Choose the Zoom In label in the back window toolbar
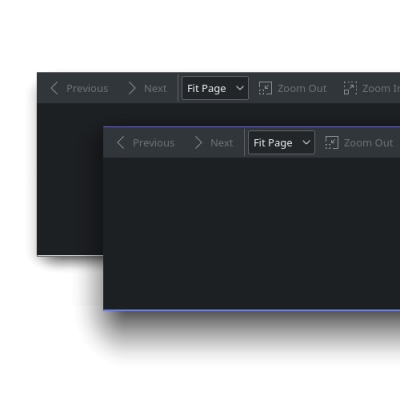This screenshot has width=400, height=400. (x=381, y=88)
